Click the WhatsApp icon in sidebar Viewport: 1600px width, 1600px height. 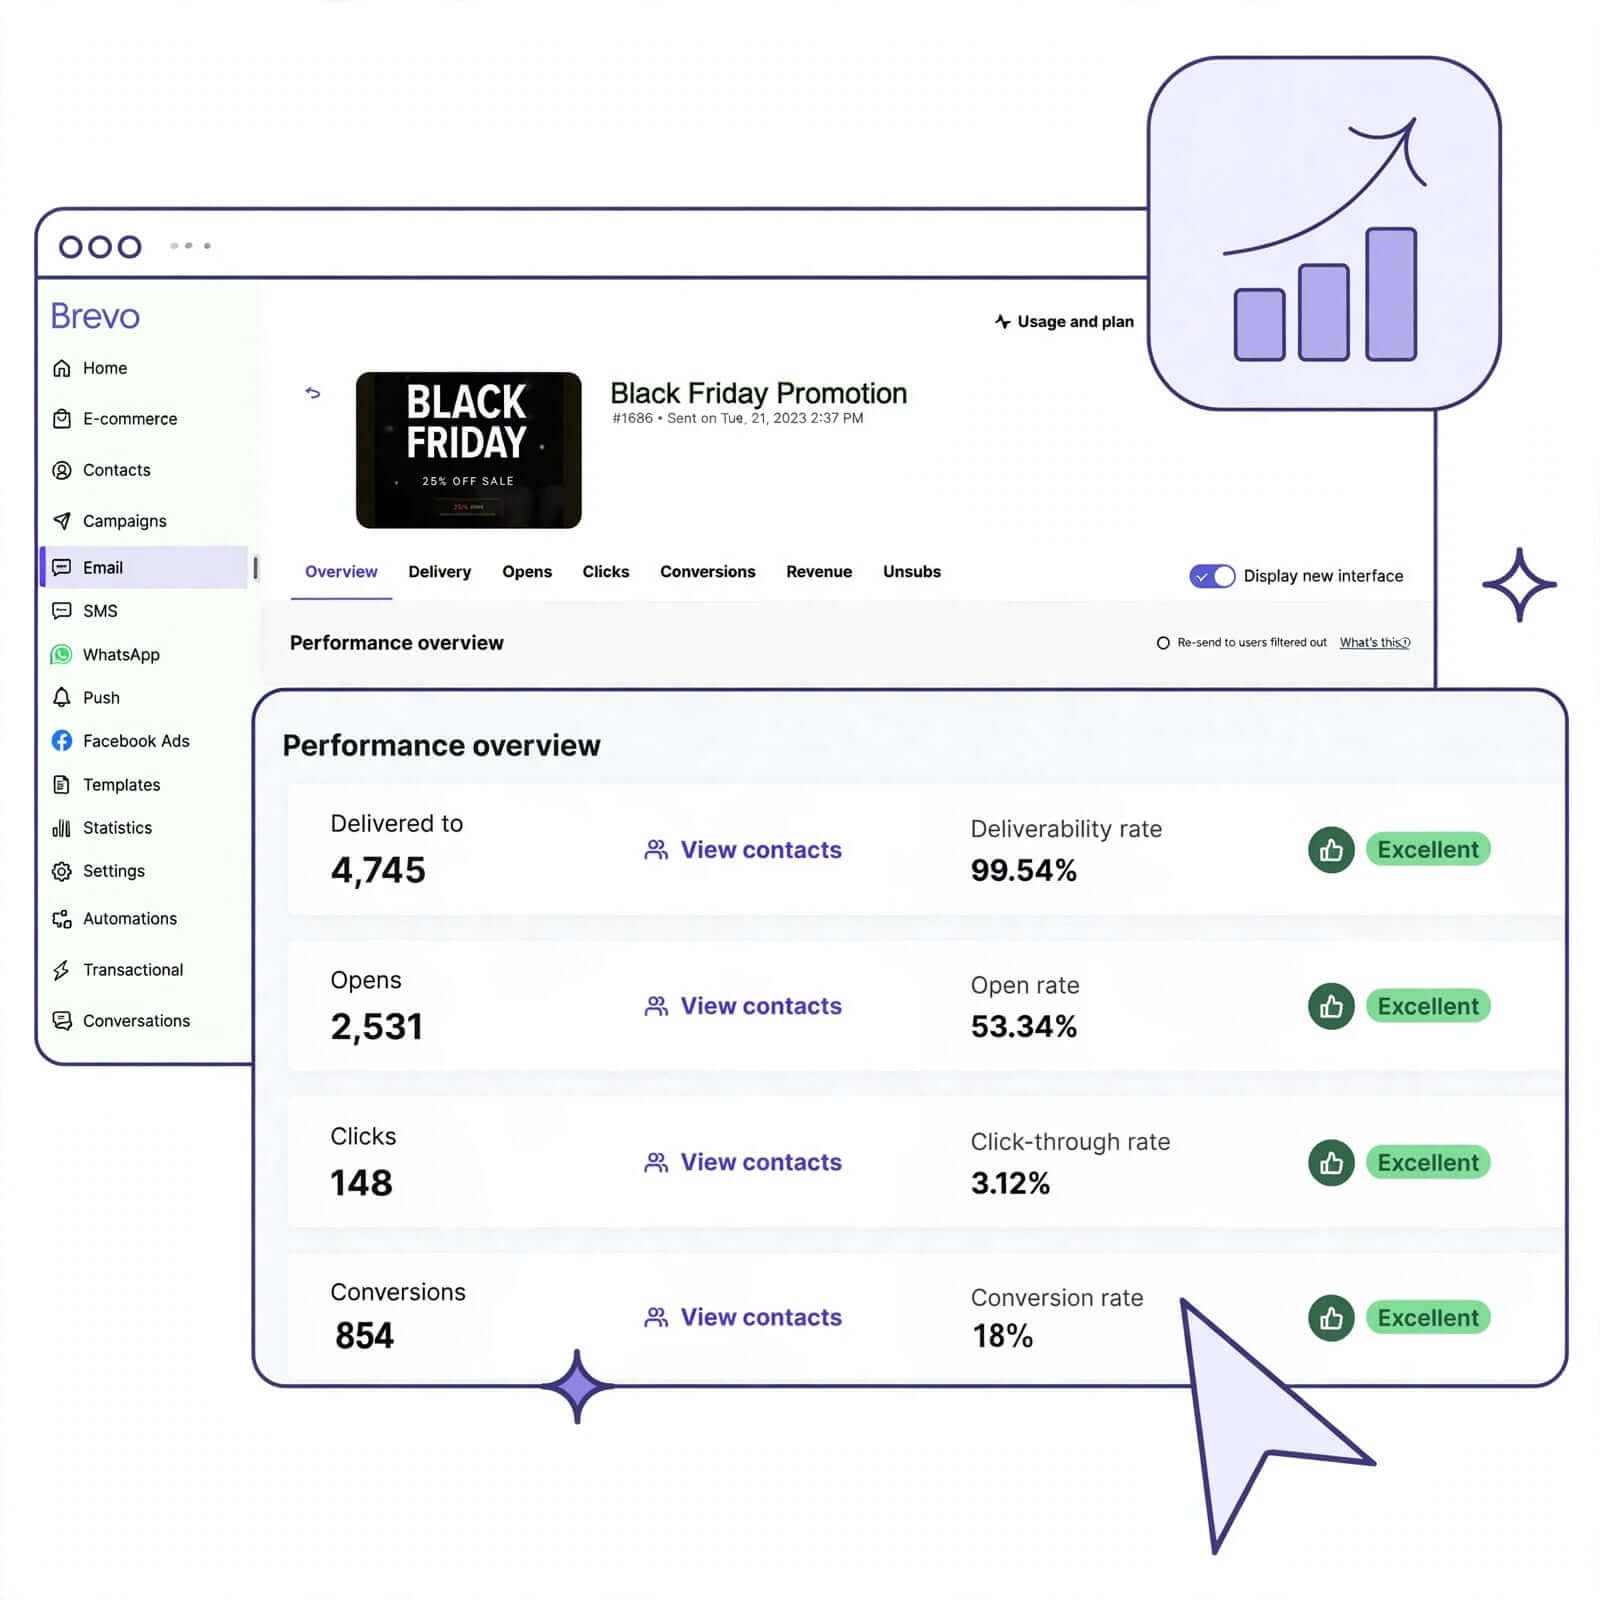click(62, 654)
